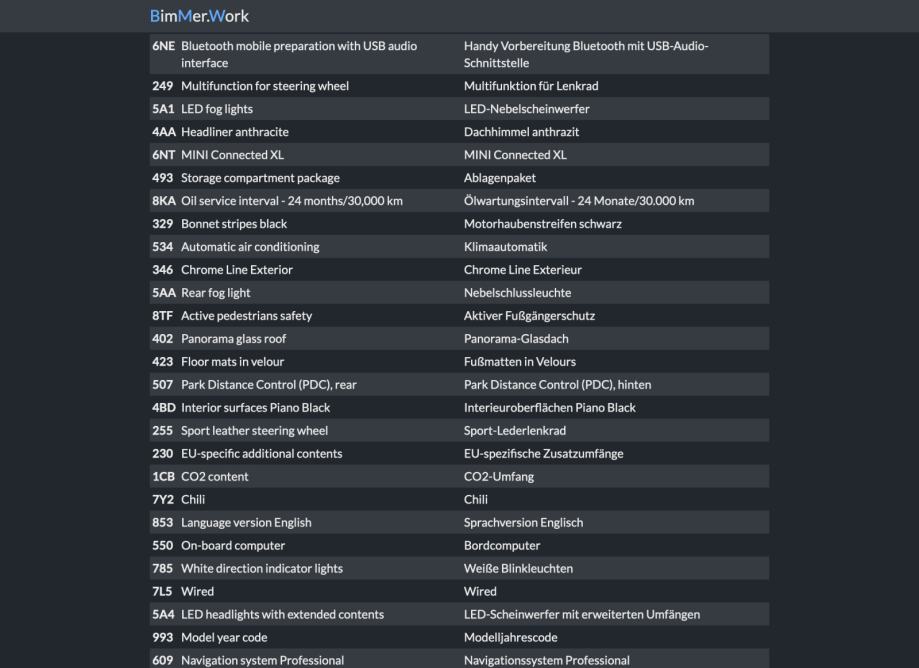Image resolution: width=919 pixels, height=668 pixels.
Task: Click the German text Klimaautomatik
Action: (x=506, y=247)
